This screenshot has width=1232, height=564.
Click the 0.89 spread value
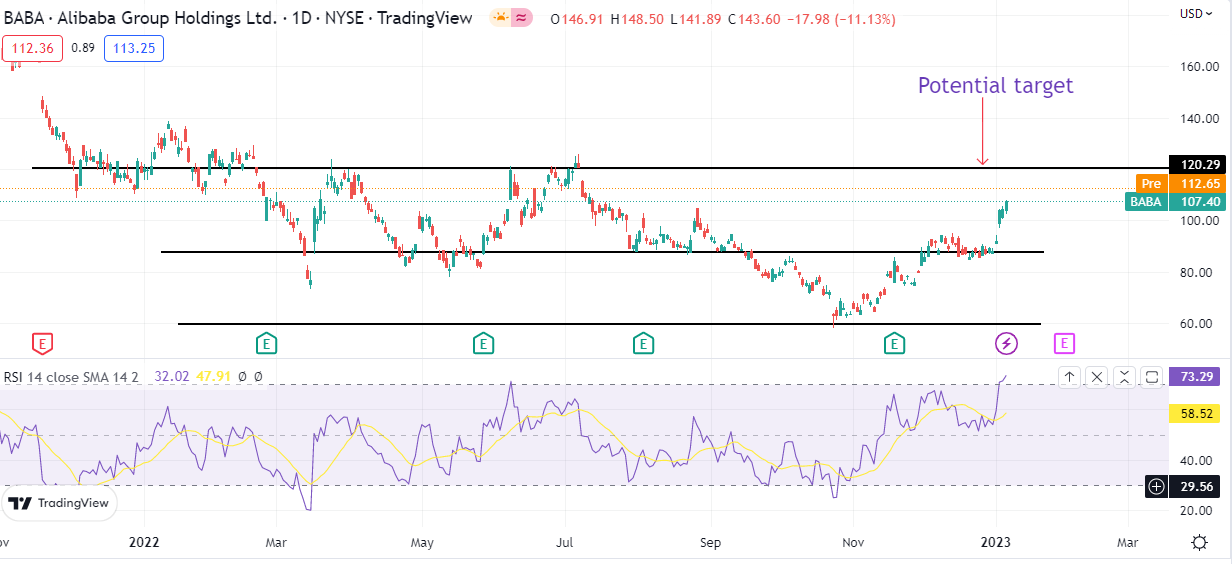coord(83,48)
